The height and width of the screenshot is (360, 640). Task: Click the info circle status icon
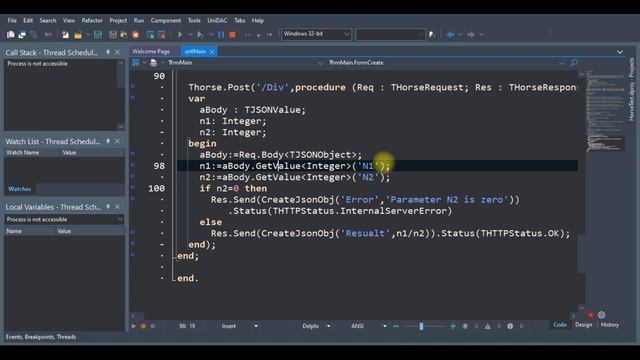coord(510,326)
